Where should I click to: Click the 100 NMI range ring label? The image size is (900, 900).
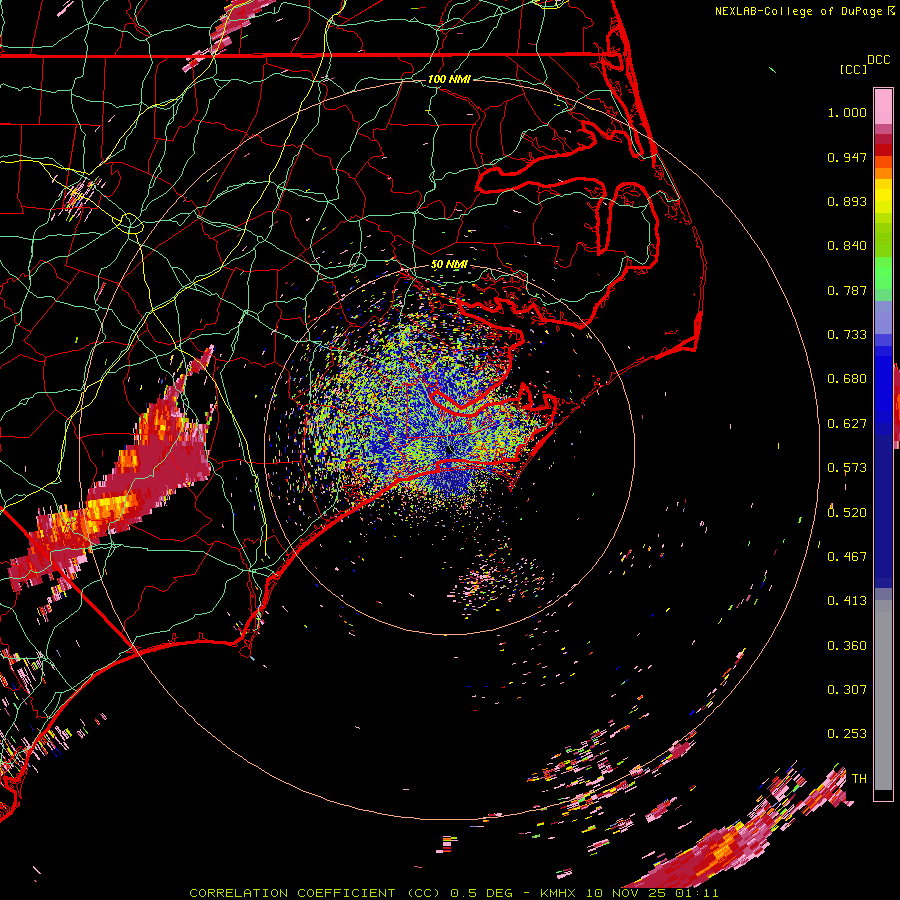449,79
